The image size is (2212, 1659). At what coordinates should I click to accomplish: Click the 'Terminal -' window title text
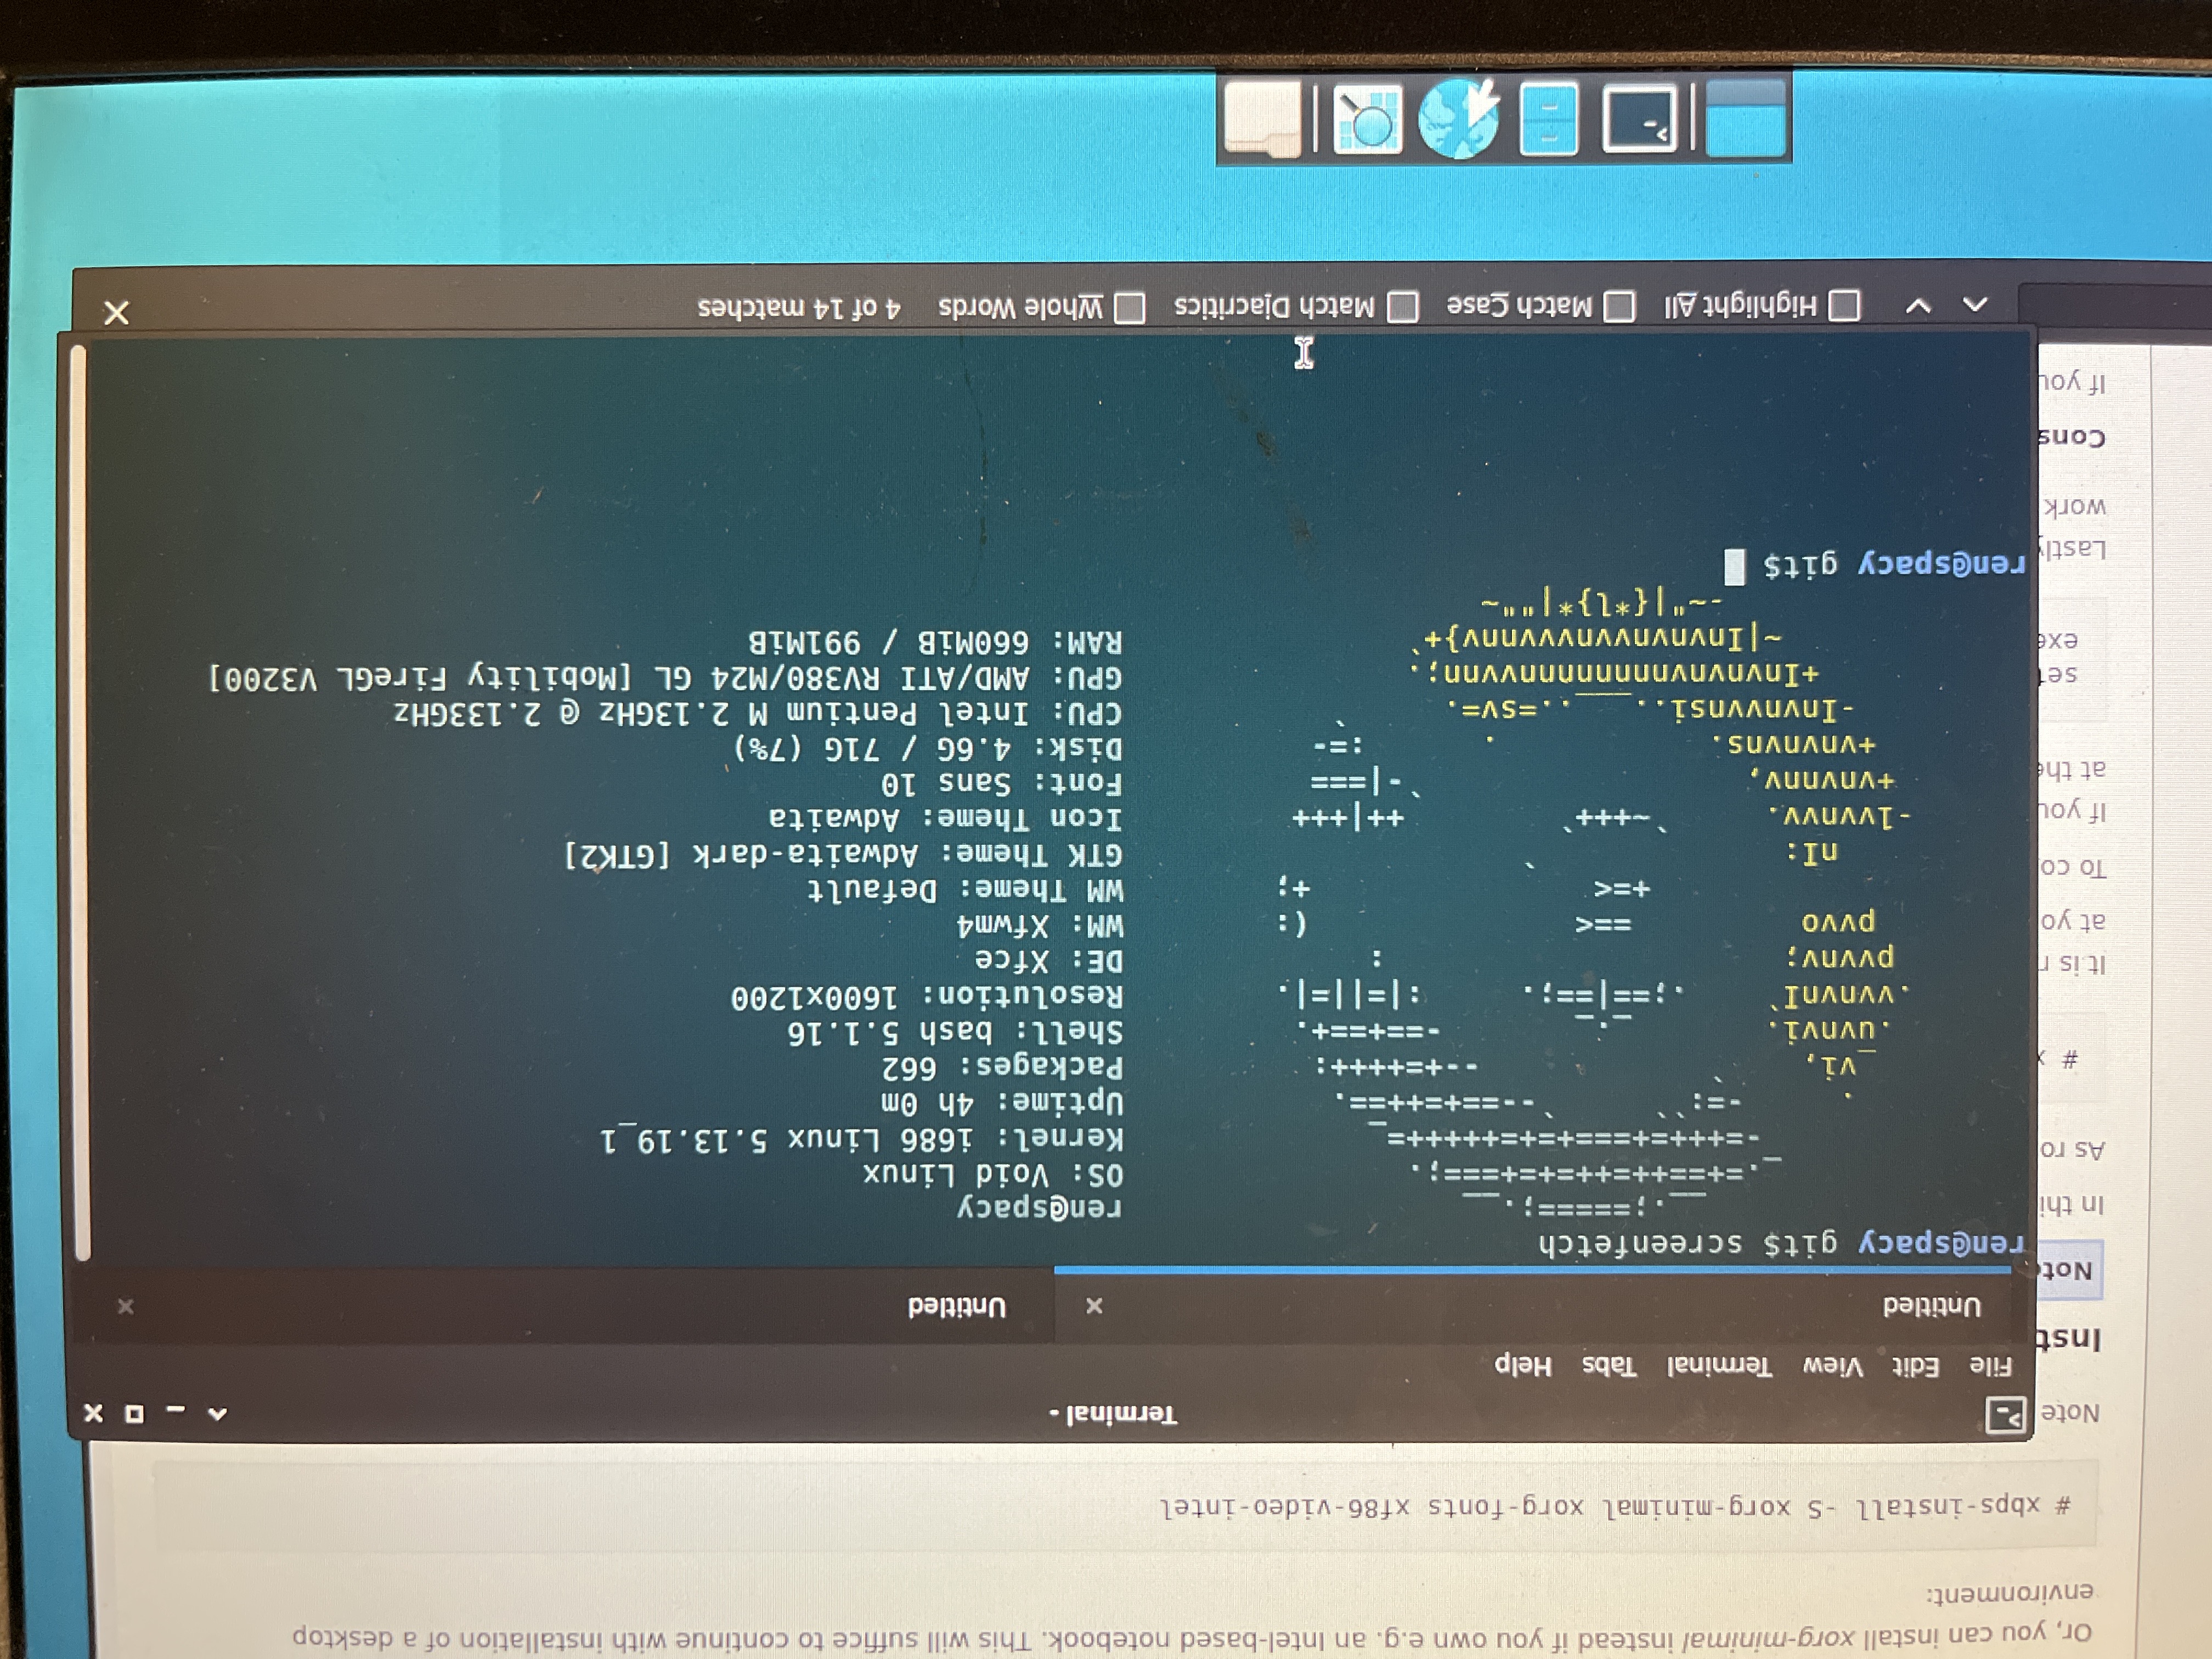(1113, 1414)
